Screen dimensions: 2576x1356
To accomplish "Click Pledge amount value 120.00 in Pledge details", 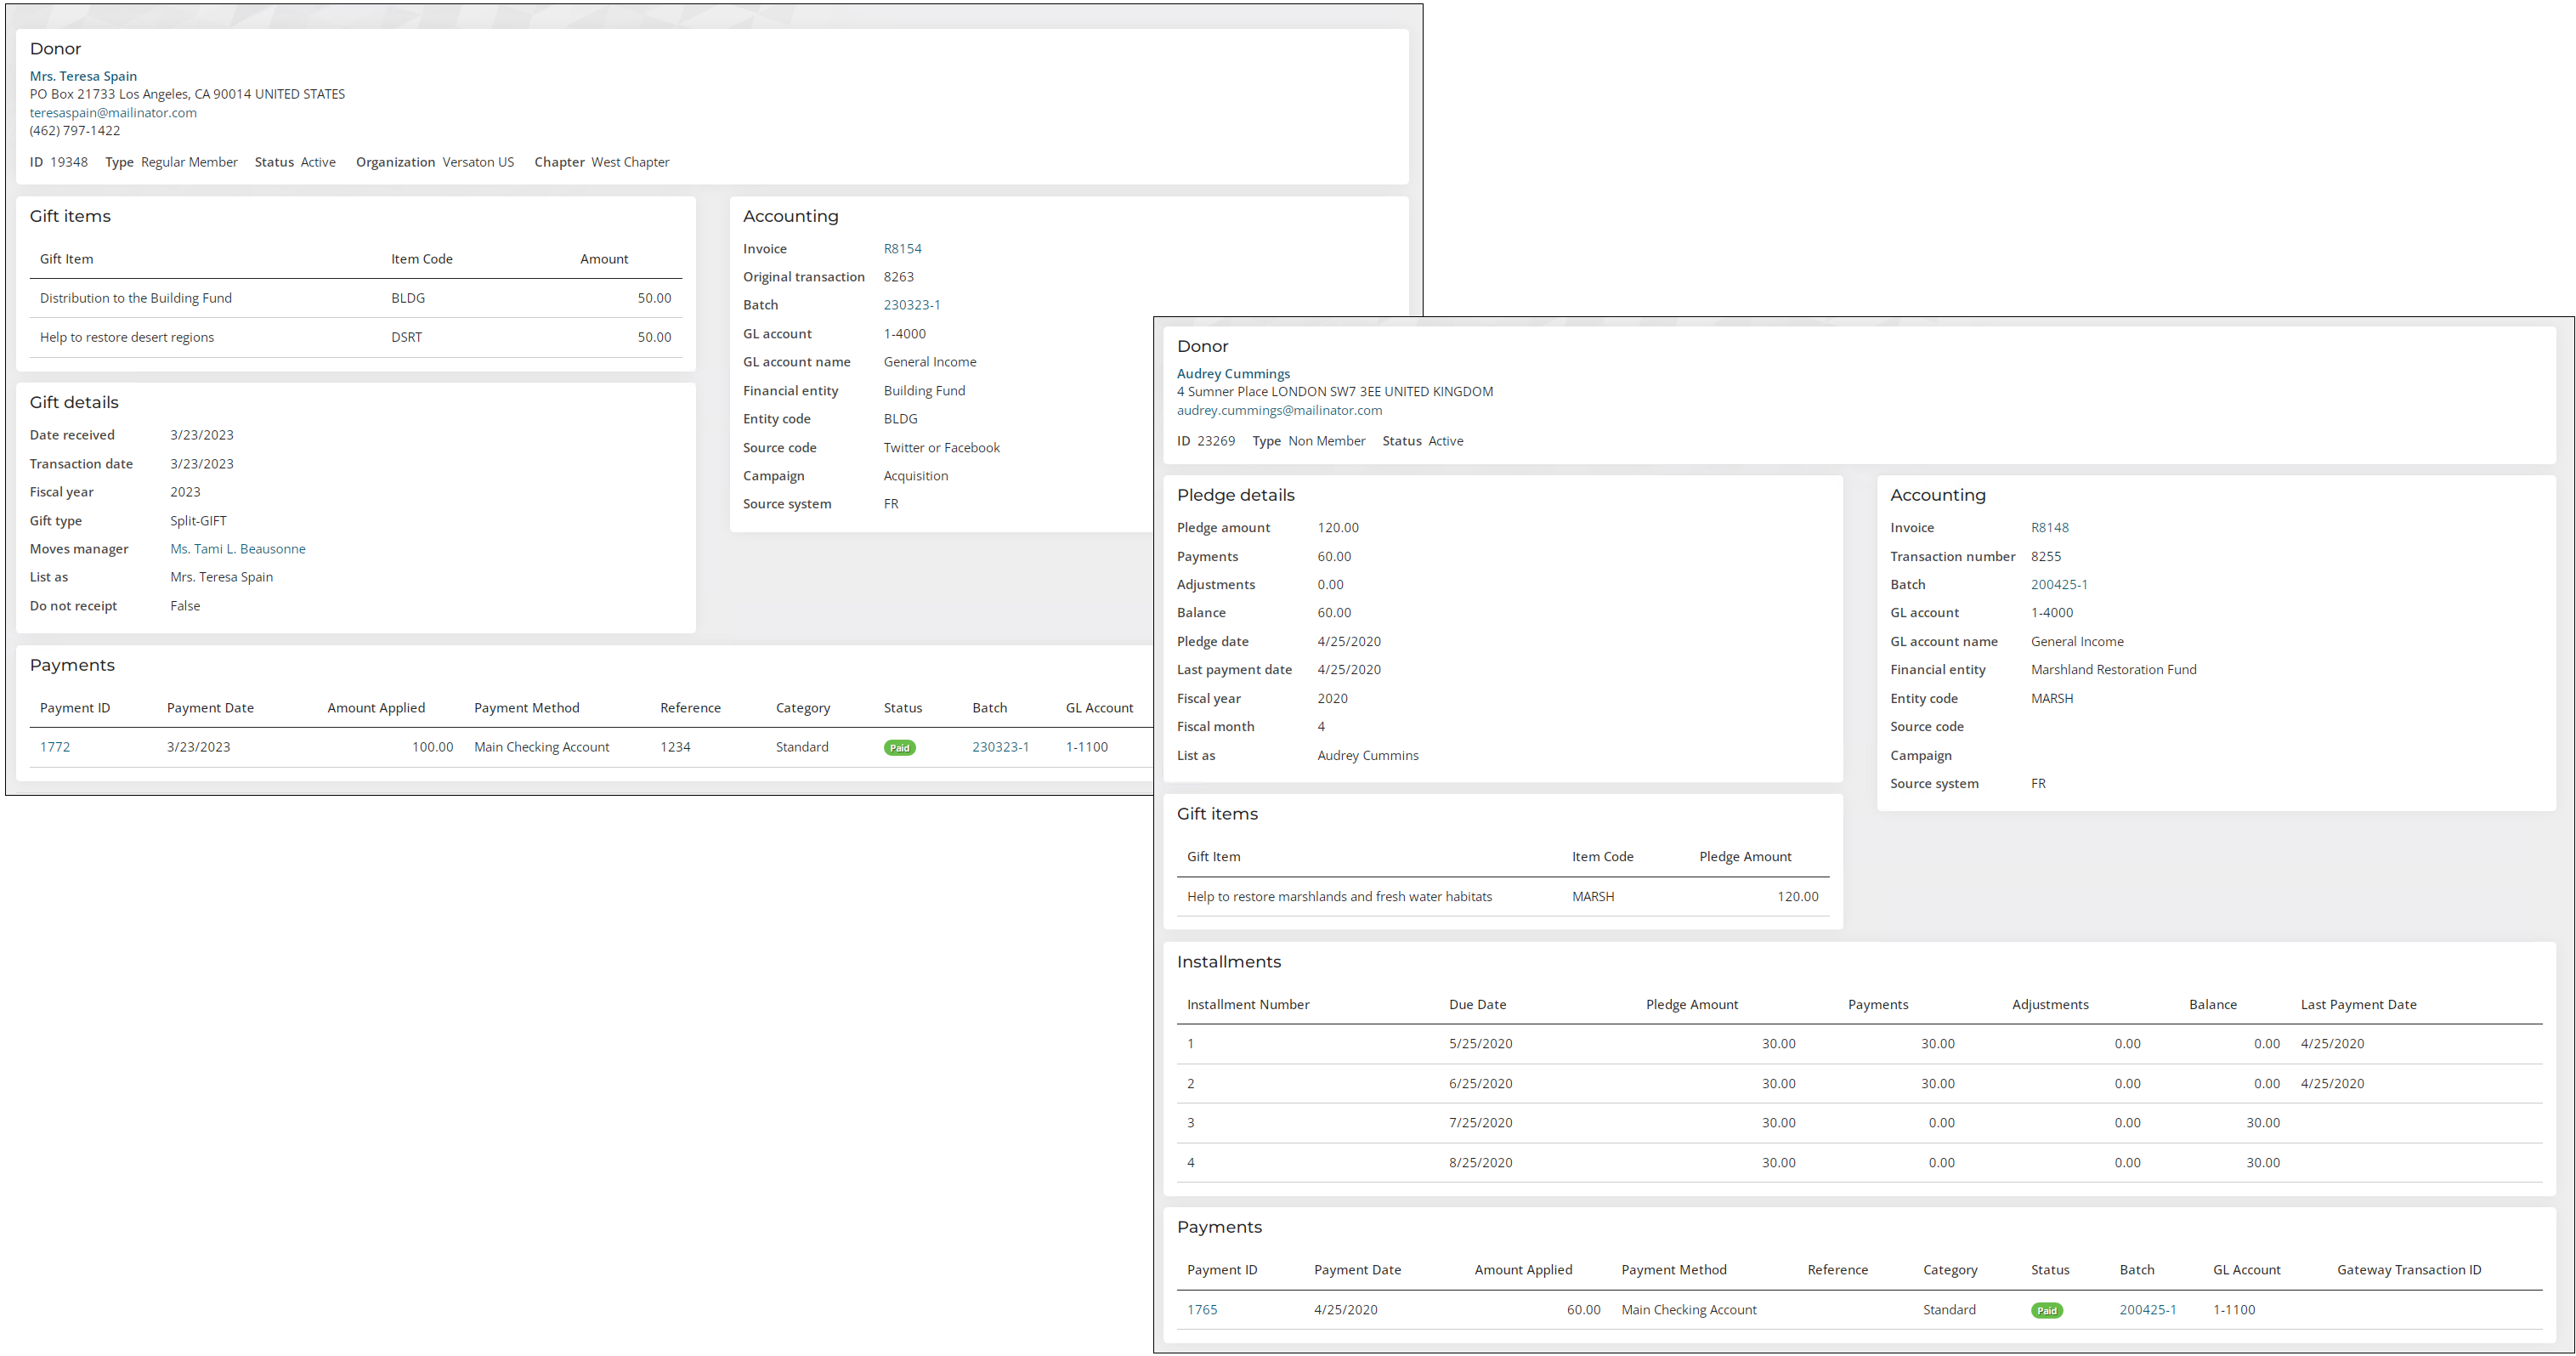I will click(1338, 528).
